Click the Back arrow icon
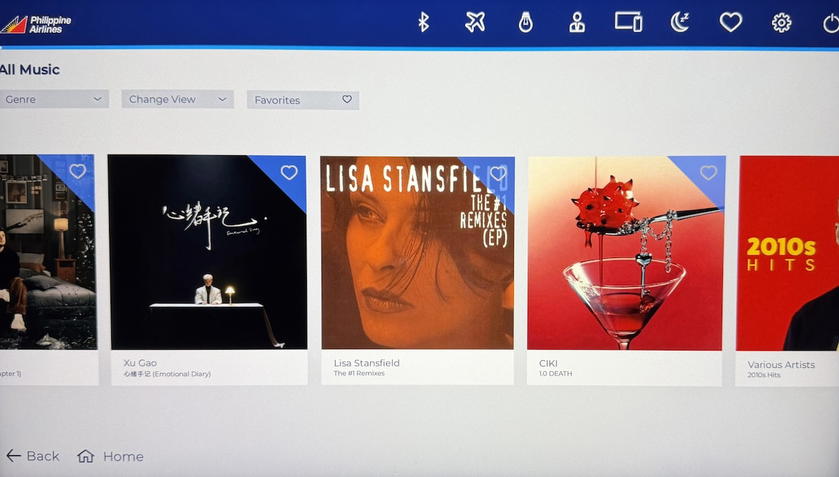Viewport: 839px width, 477px height. [13, 456]
